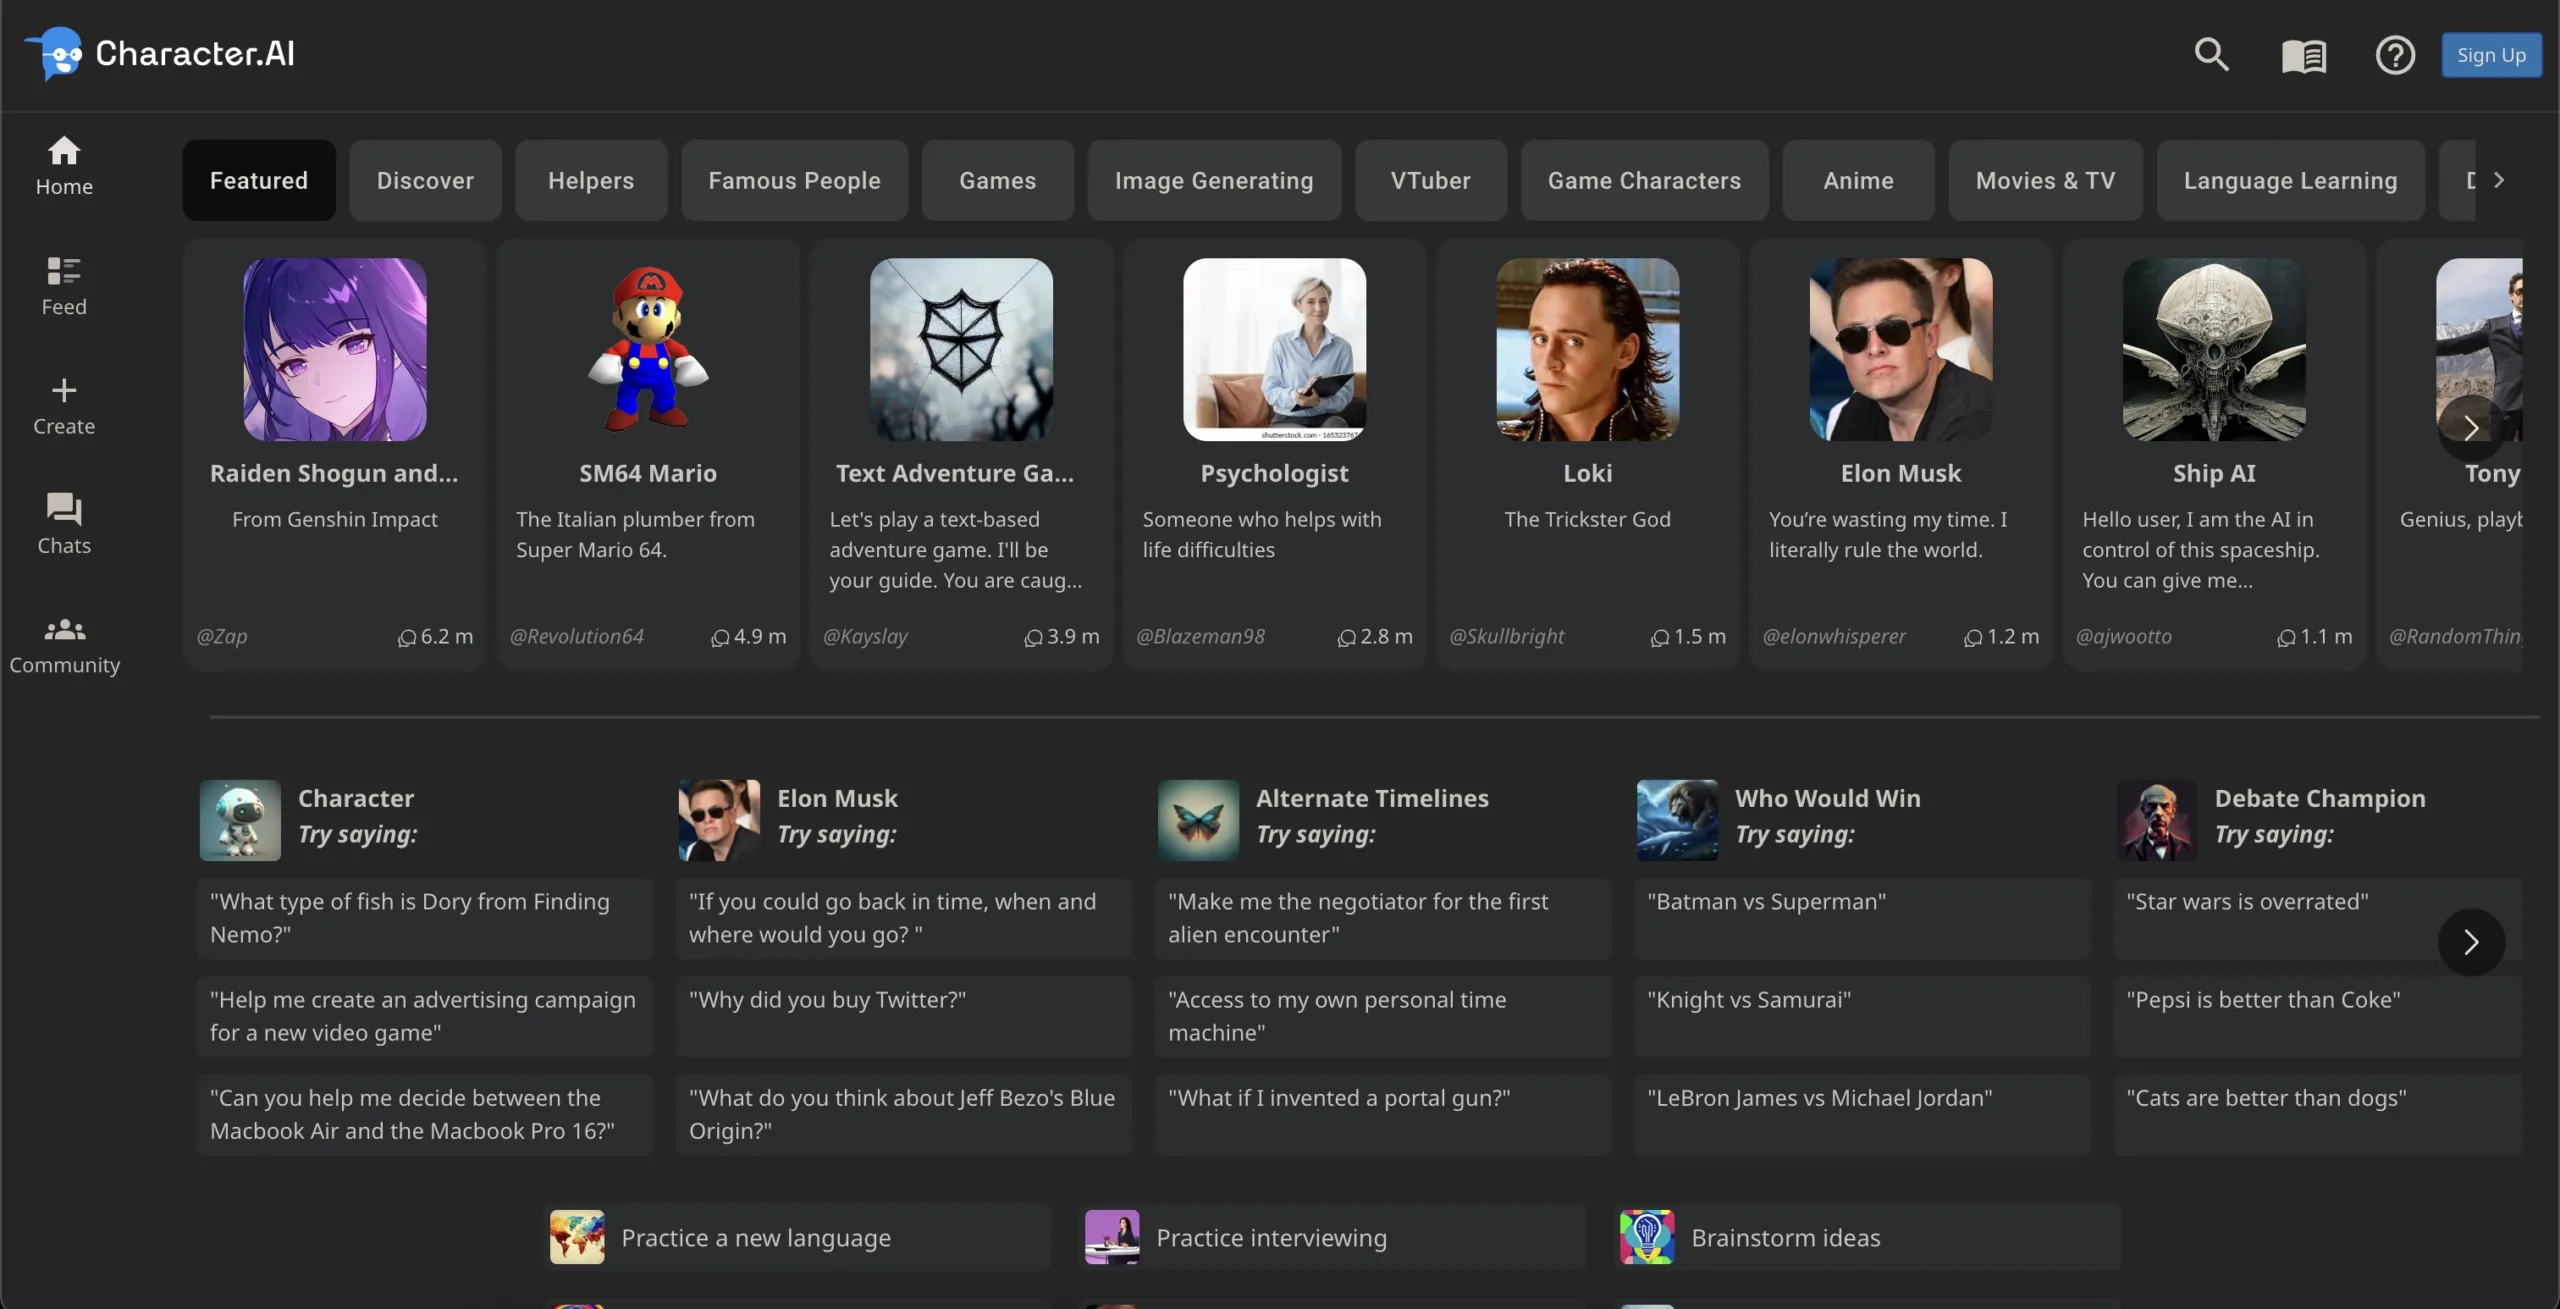Open Text Adventure Game spider web avatar
Screen dimensions: 2560x1309
(x=961, y=349)
